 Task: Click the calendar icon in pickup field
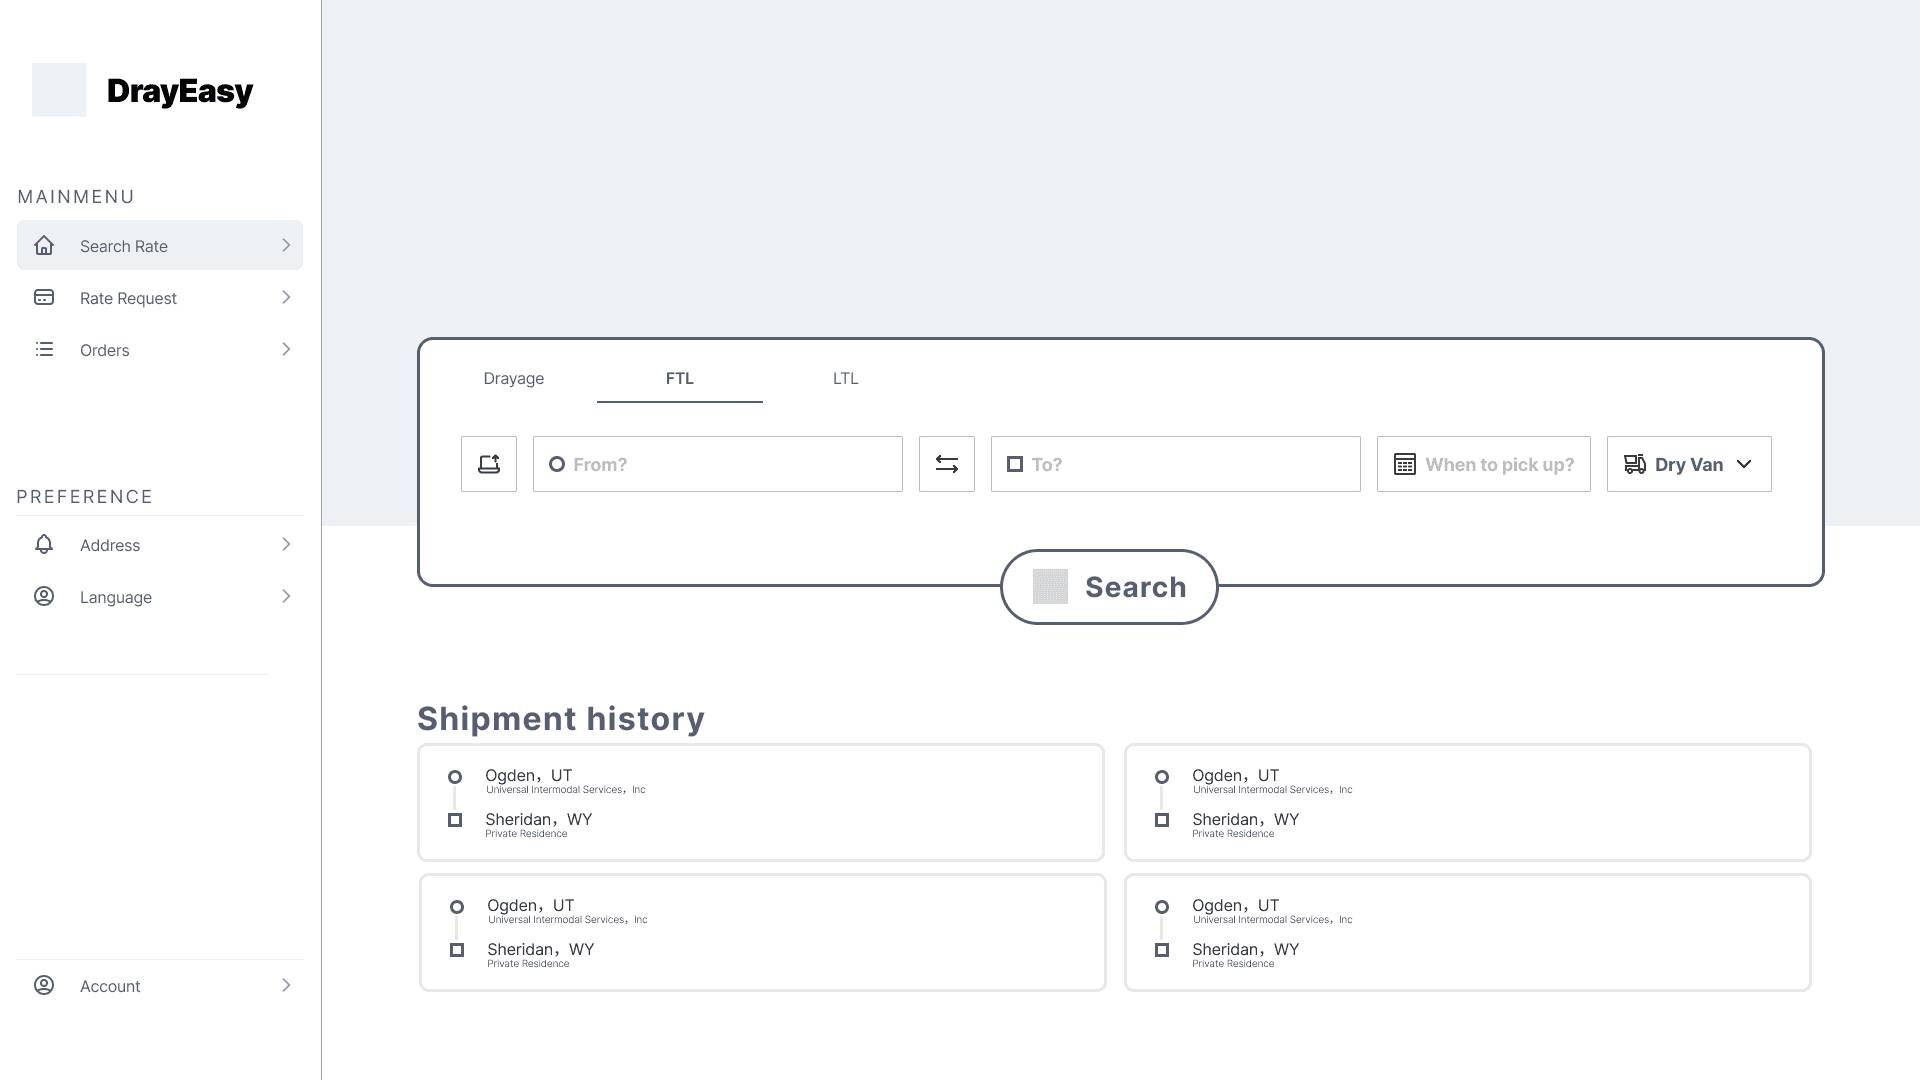pyautogui.click(x=1404, y=464)
